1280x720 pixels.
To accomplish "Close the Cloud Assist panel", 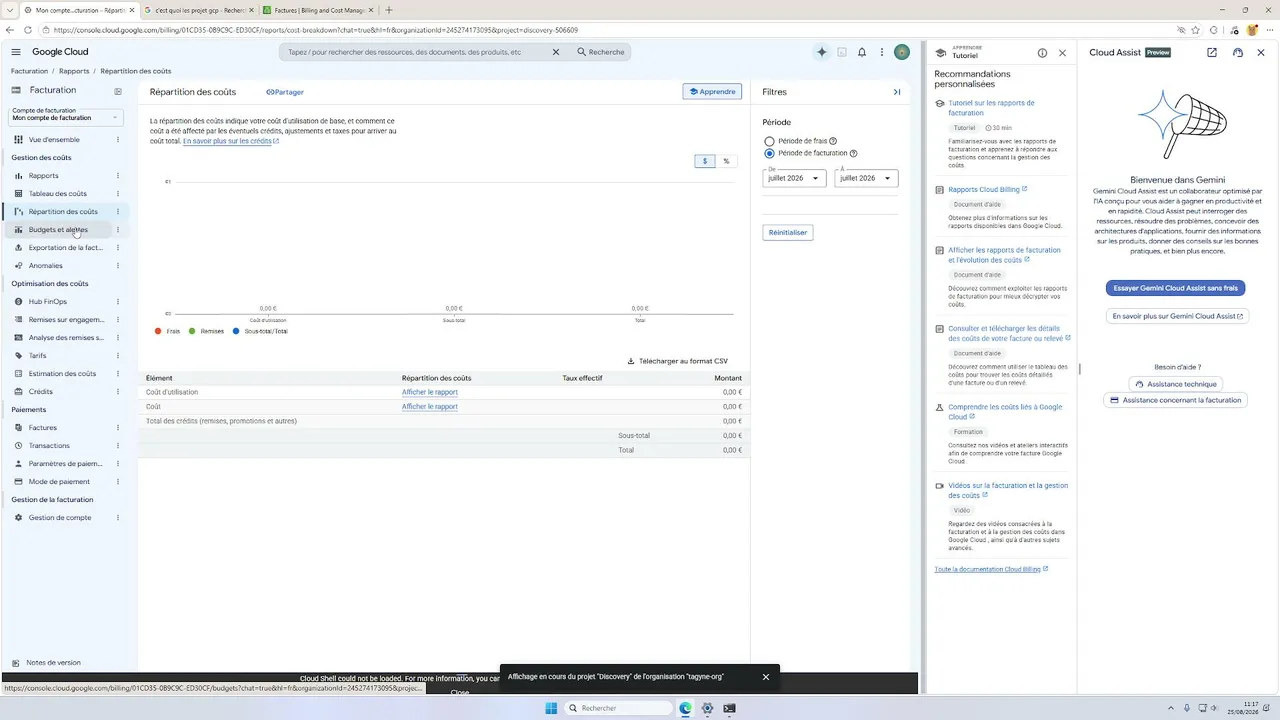I will (x=1261, y=53).
